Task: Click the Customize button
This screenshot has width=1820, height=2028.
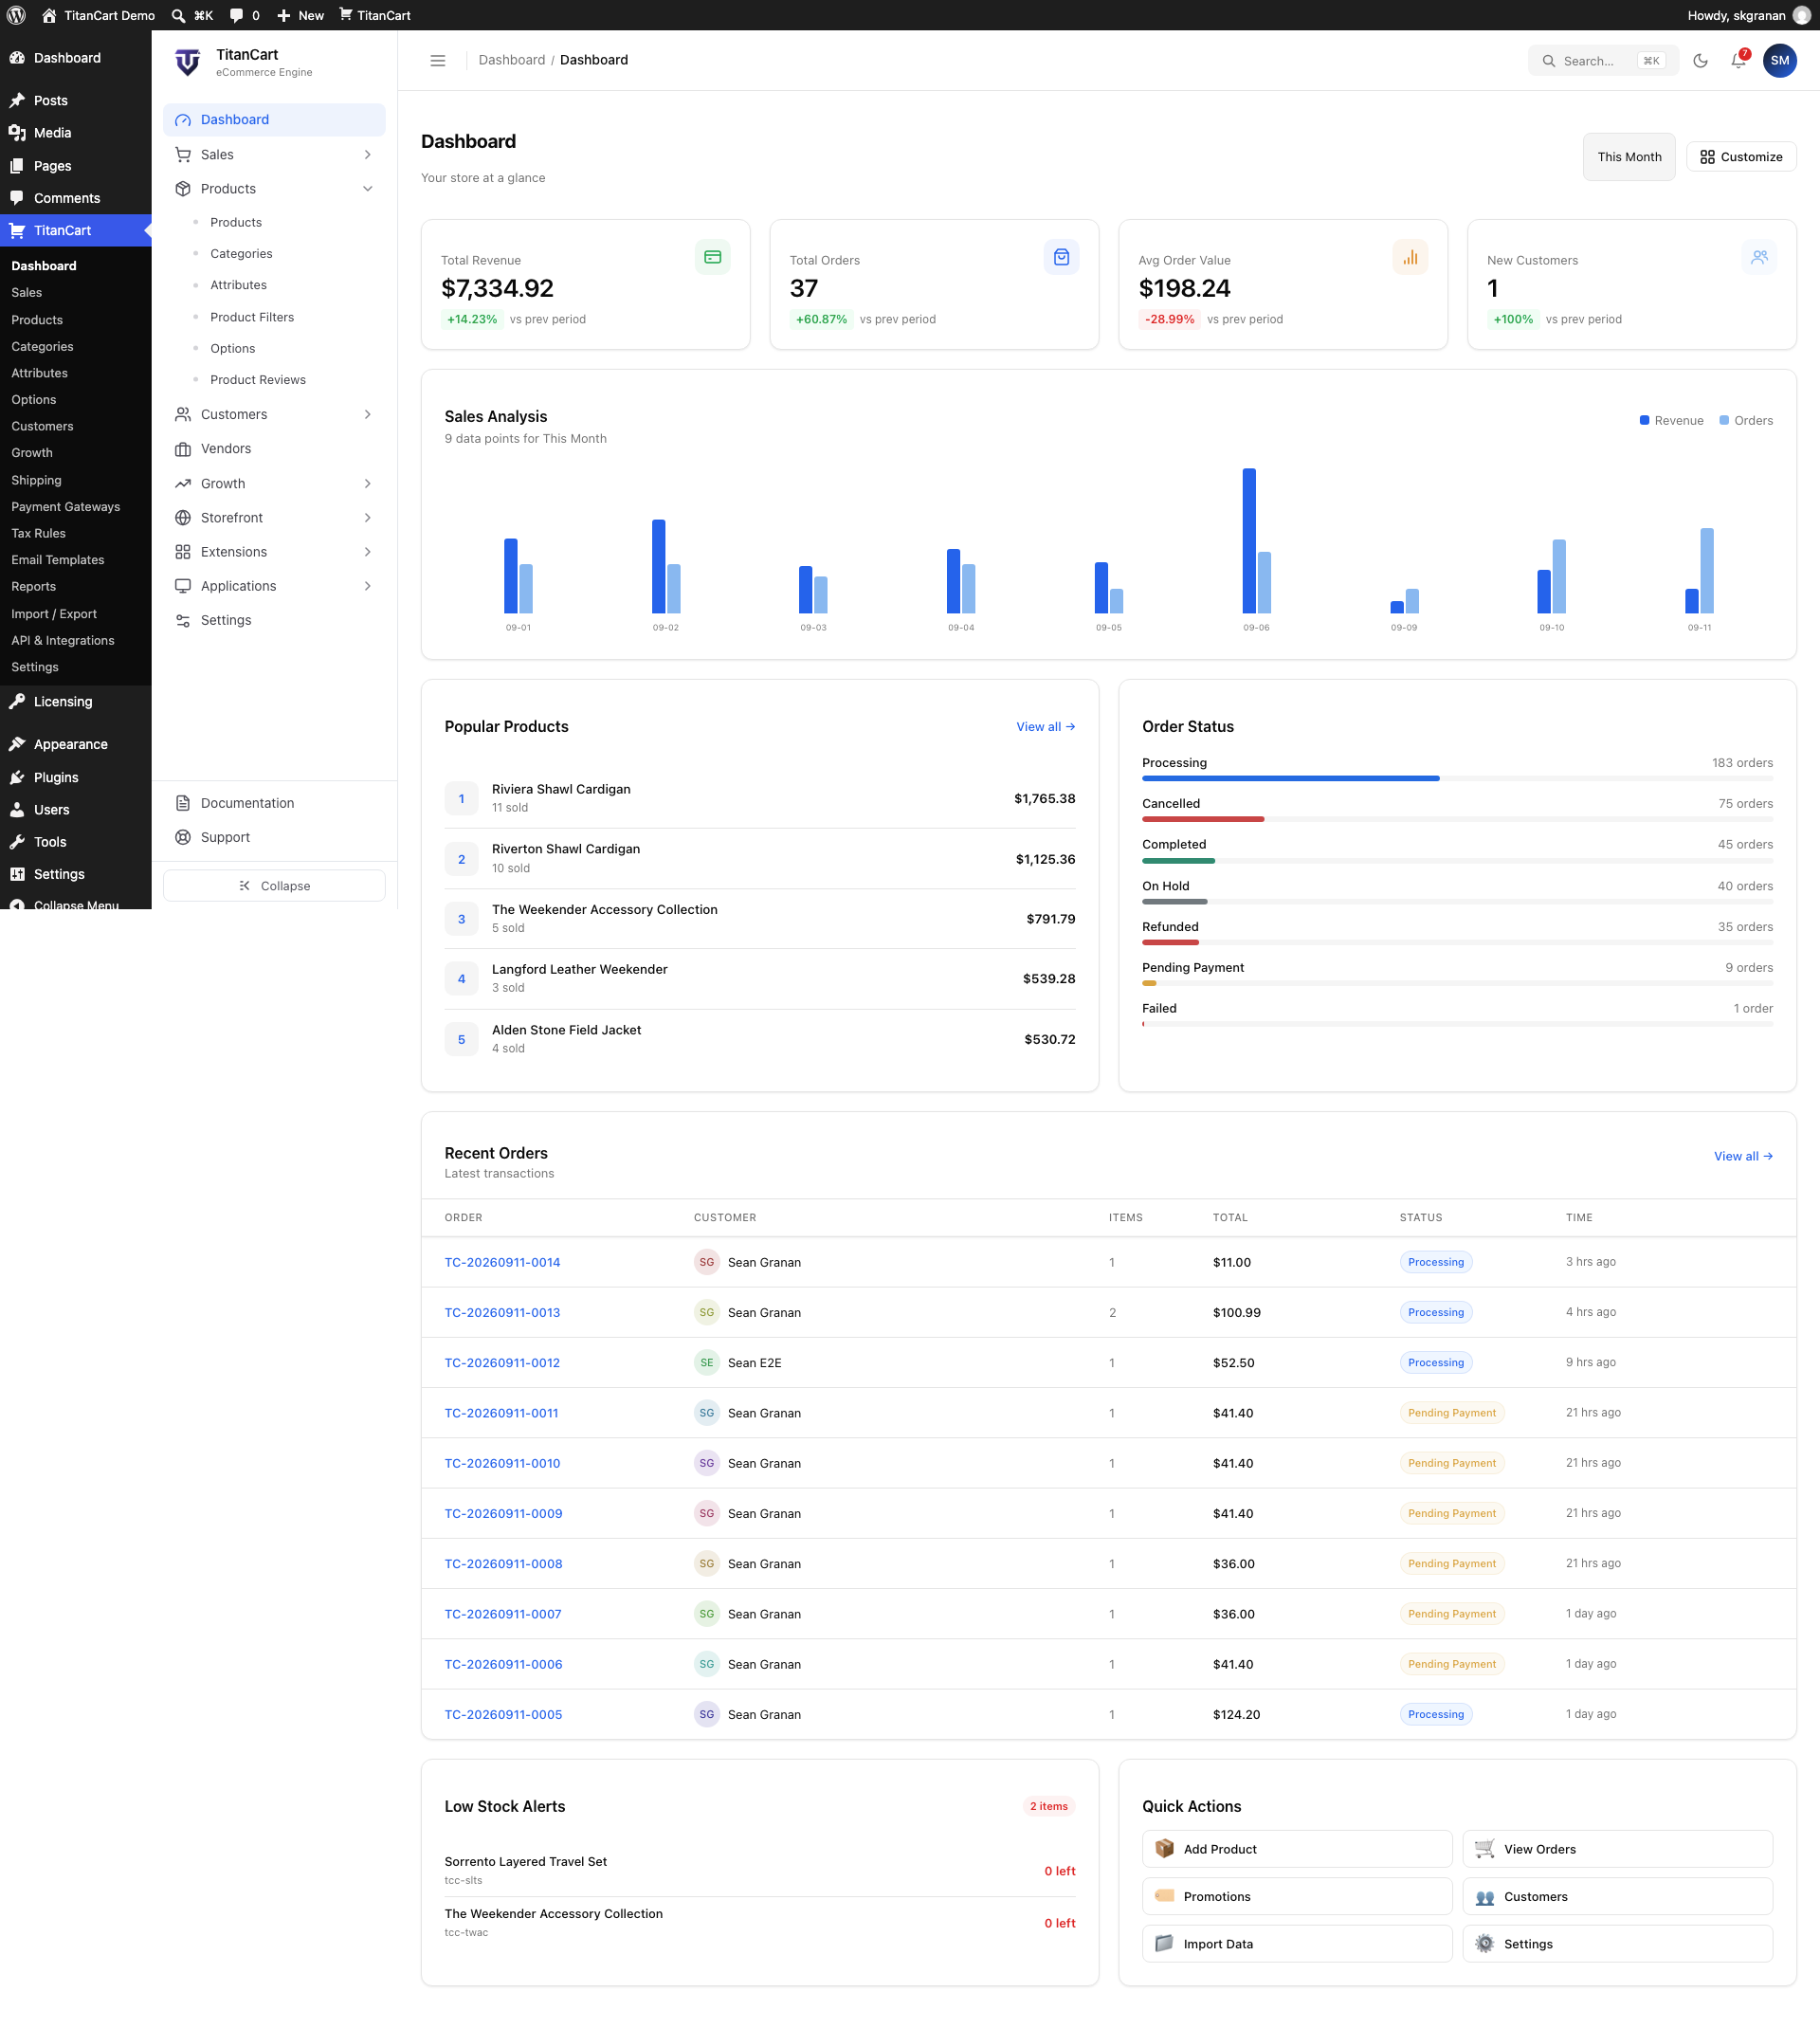Action: [1741, 157]
